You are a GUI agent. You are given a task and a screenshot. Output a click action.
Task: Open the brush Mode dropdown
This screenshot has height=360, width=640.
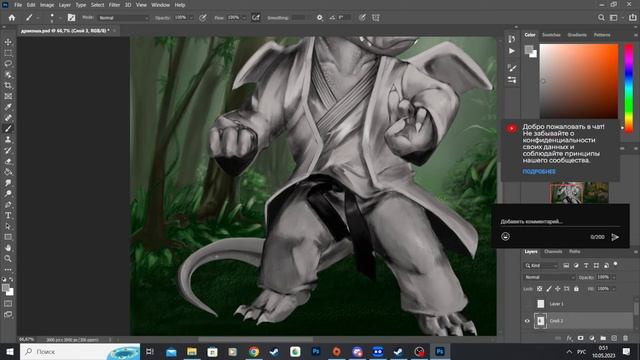tap(124, 18)
